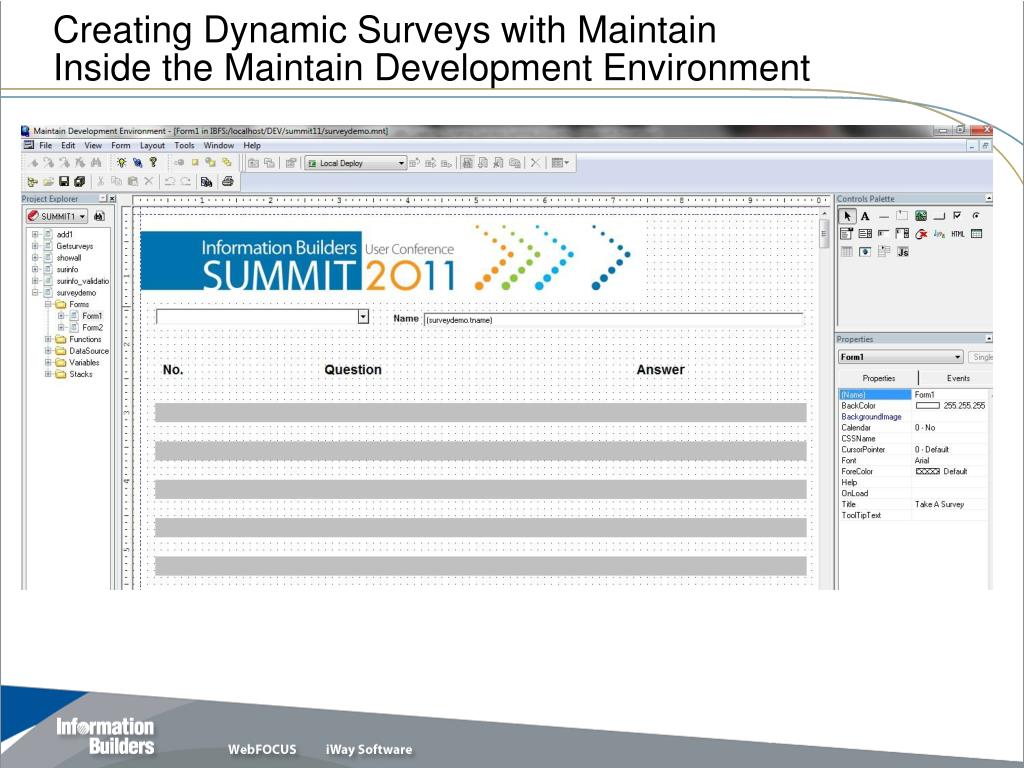Click the Print icon in the toolbar

pyautogui.click(x=228, y=181)
